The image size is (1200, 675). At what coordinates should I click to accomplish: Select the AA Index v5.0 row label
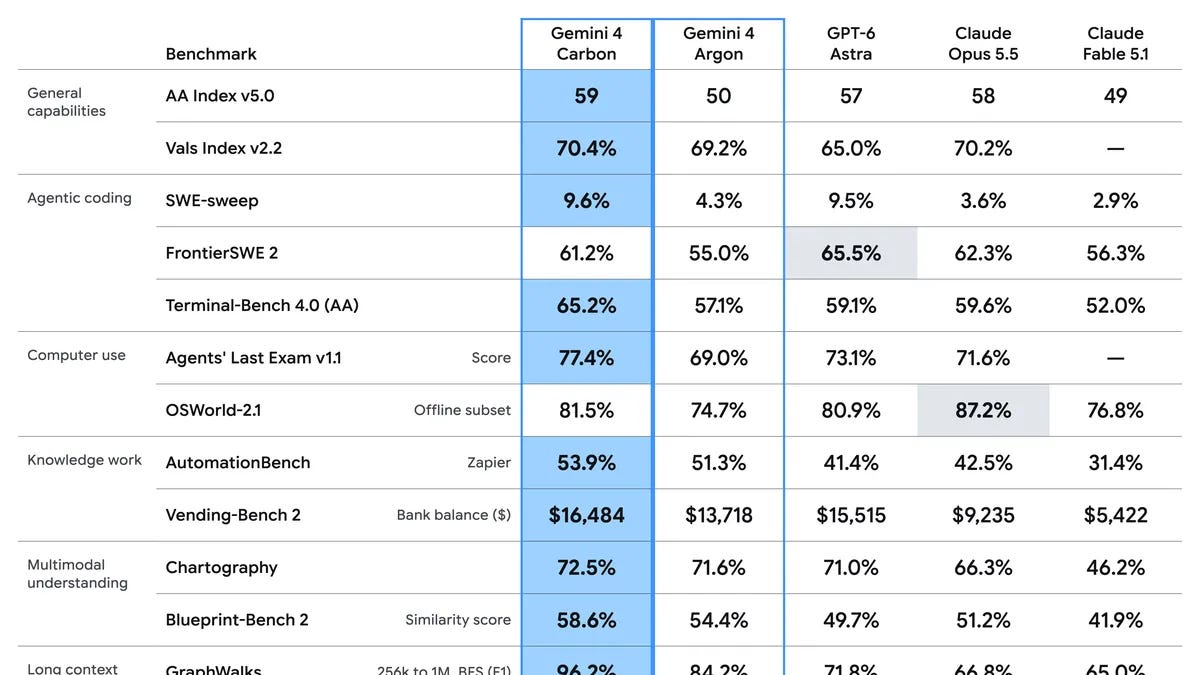click(220, 96)
